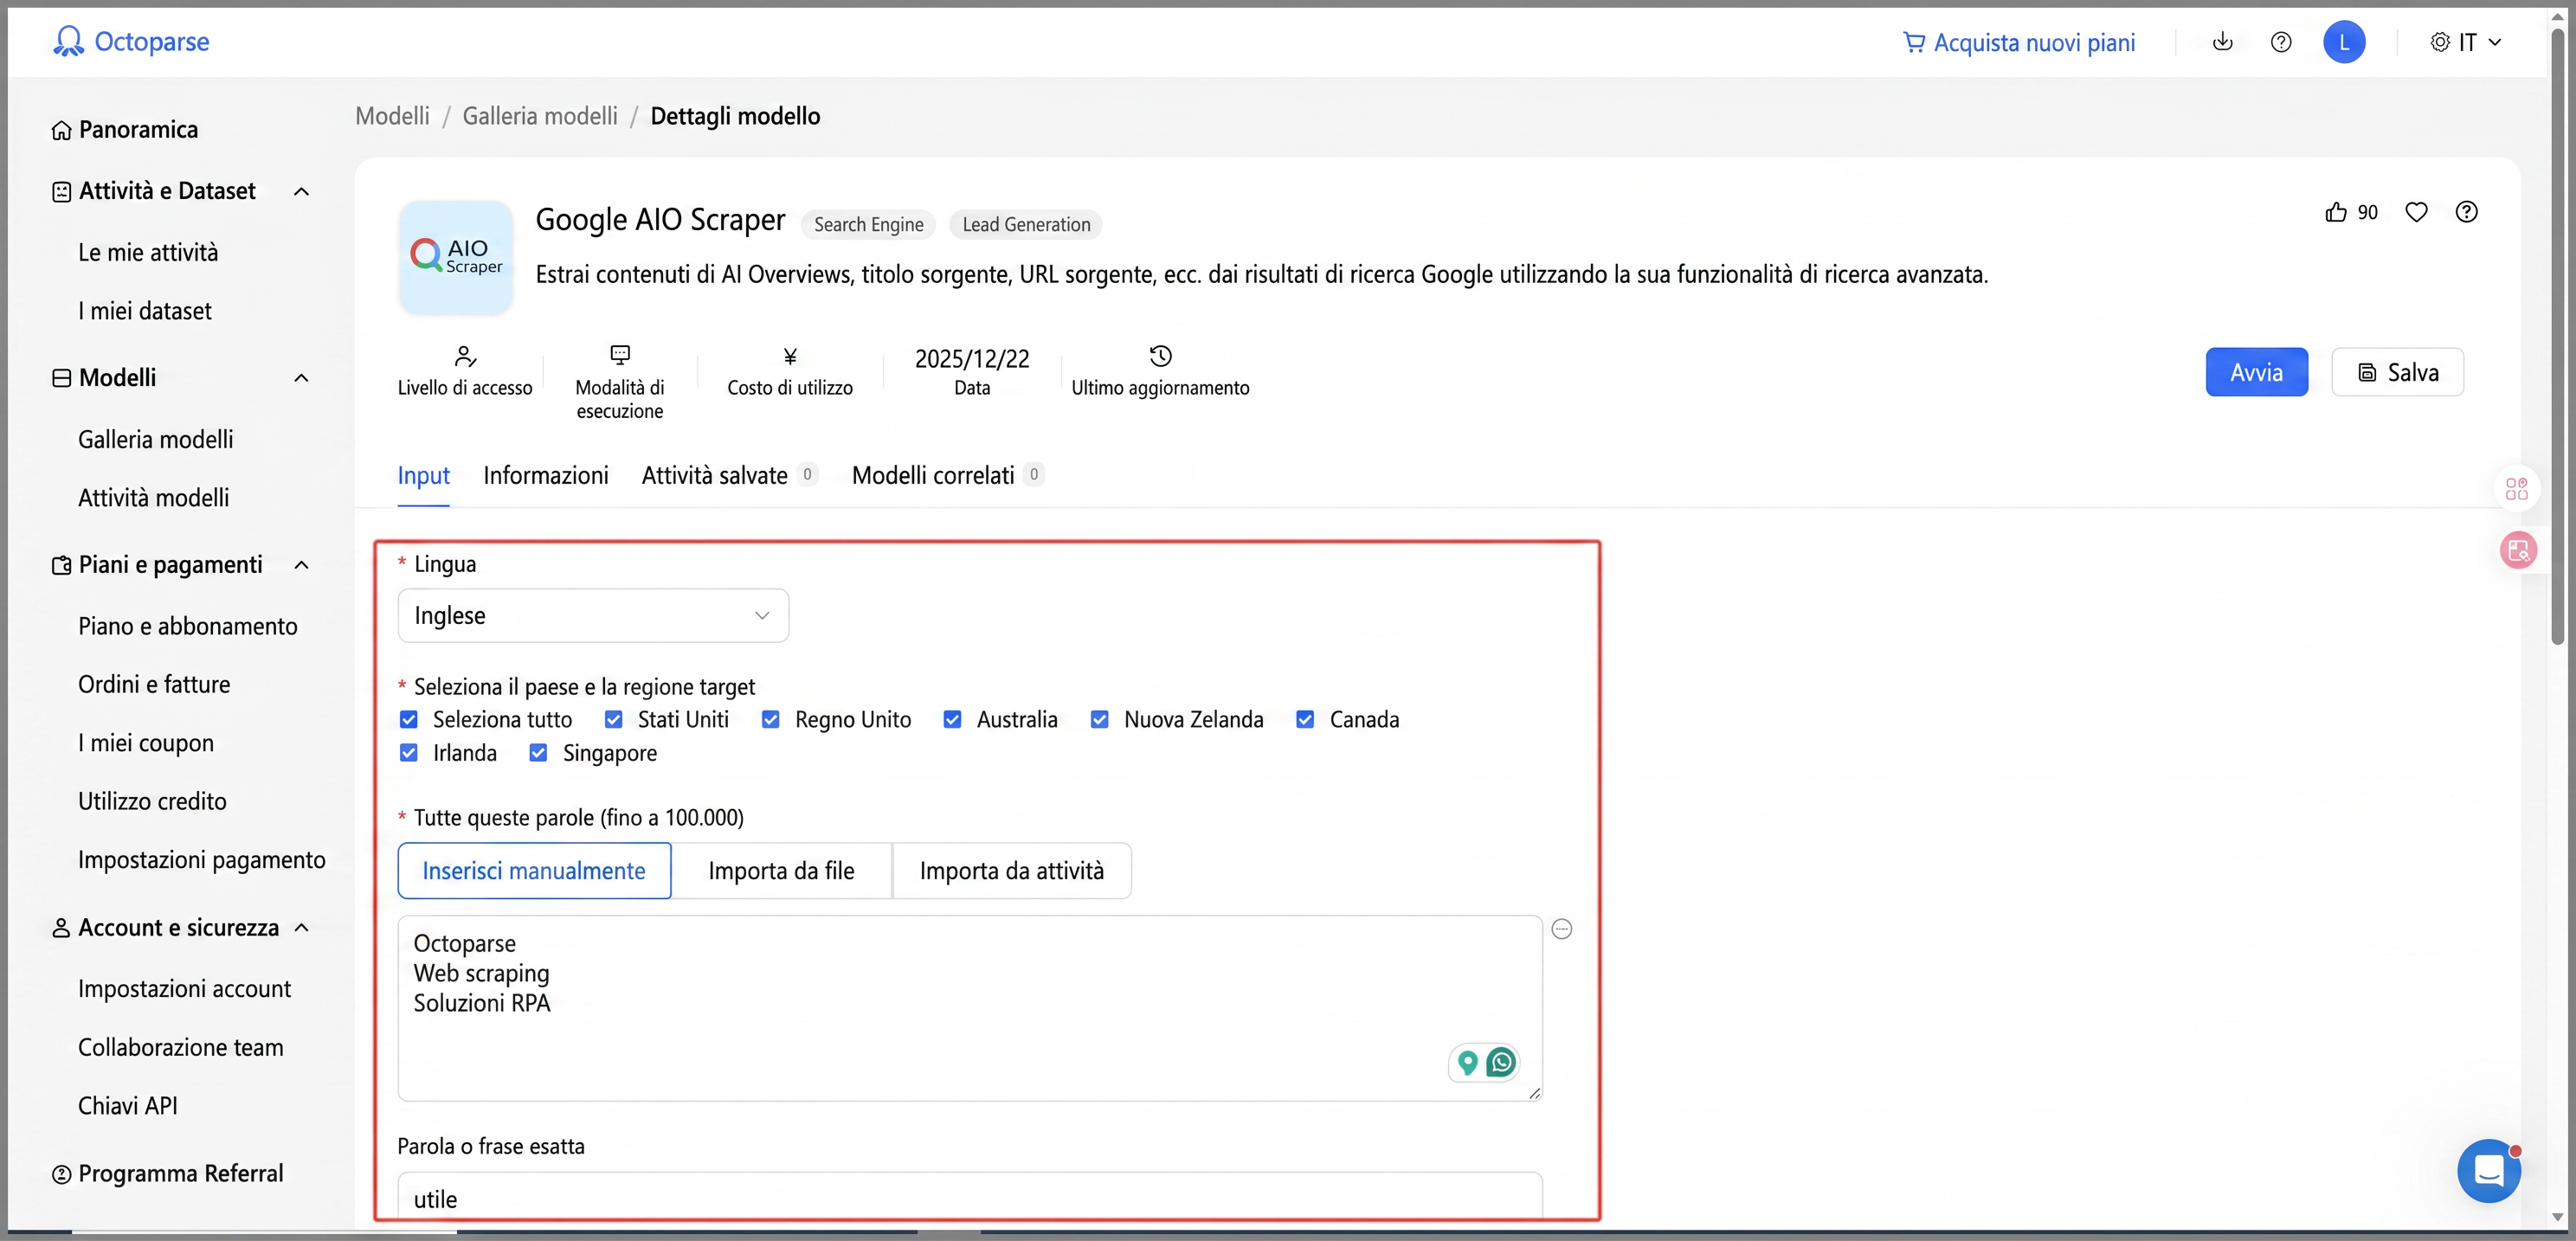Collapse Piani e pagamenti section
Viewport: 2576px width, 1241px height.
[x=301, y=565]
